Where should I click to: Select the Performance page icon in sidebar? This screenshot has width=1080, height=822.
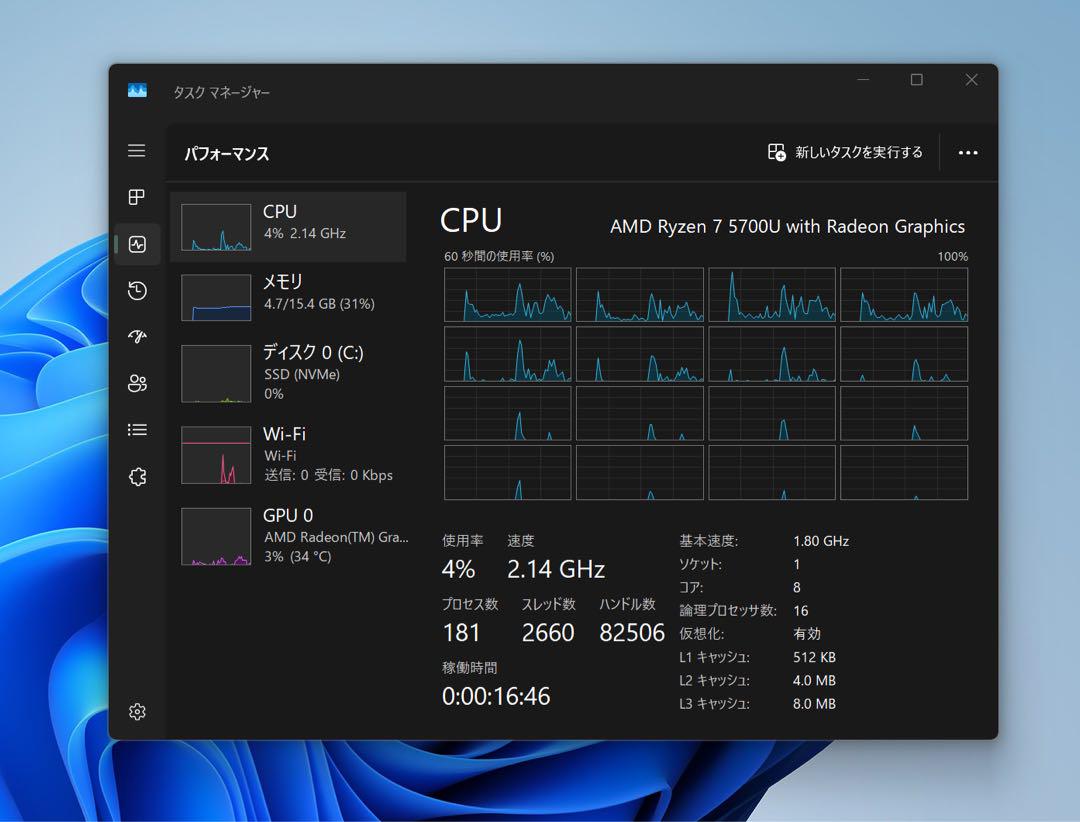(137, 244)
